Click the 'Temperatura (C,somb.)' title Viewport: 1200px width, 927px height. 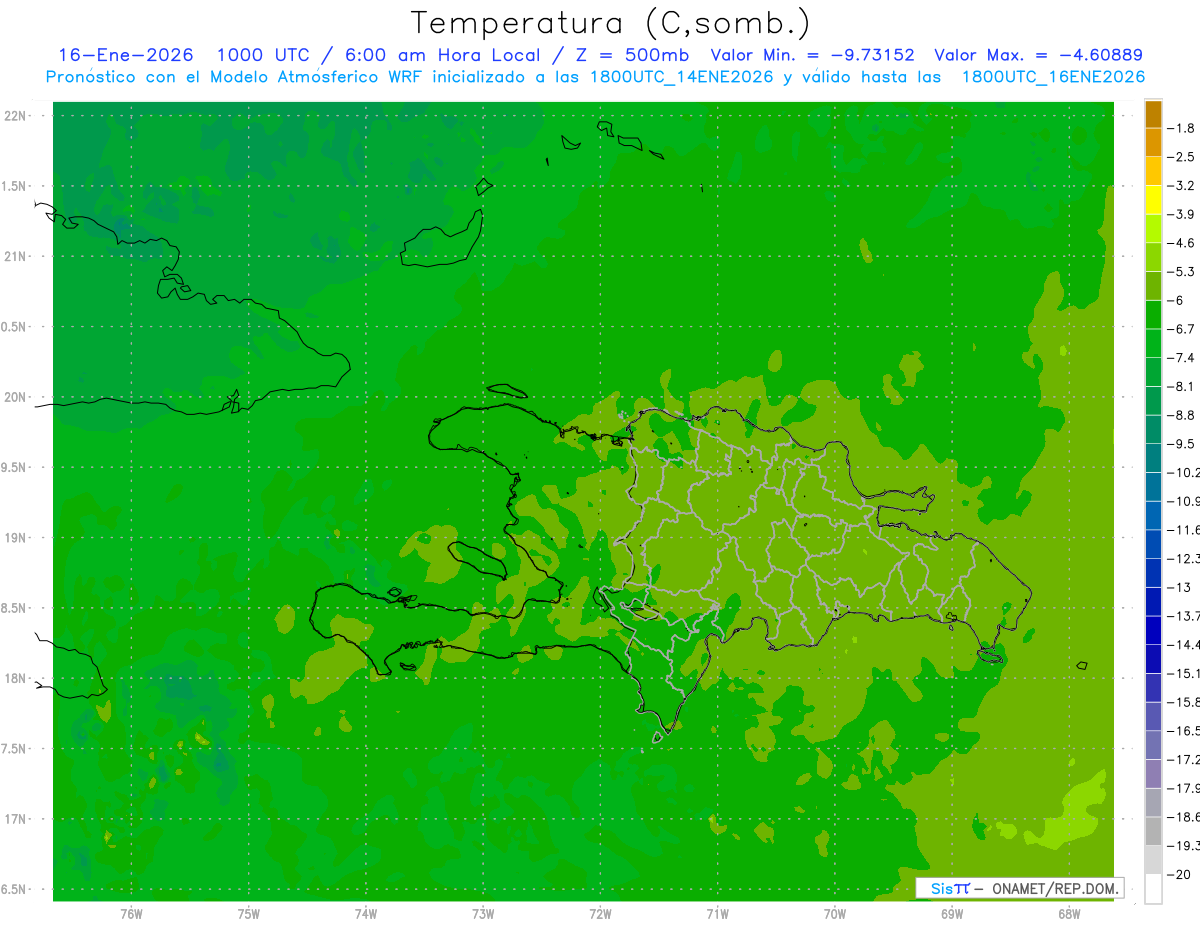(611, 23)
